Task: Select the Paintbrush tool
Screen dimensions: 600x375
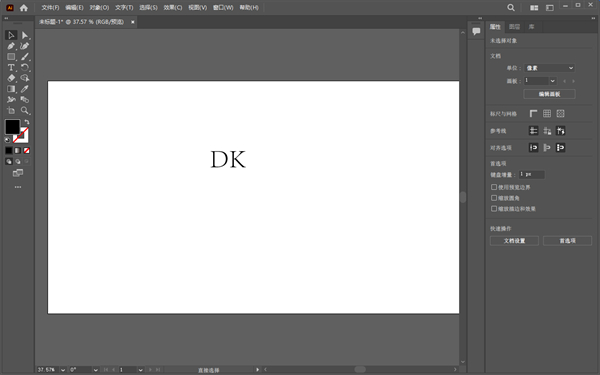Action: tap(25, 57)
